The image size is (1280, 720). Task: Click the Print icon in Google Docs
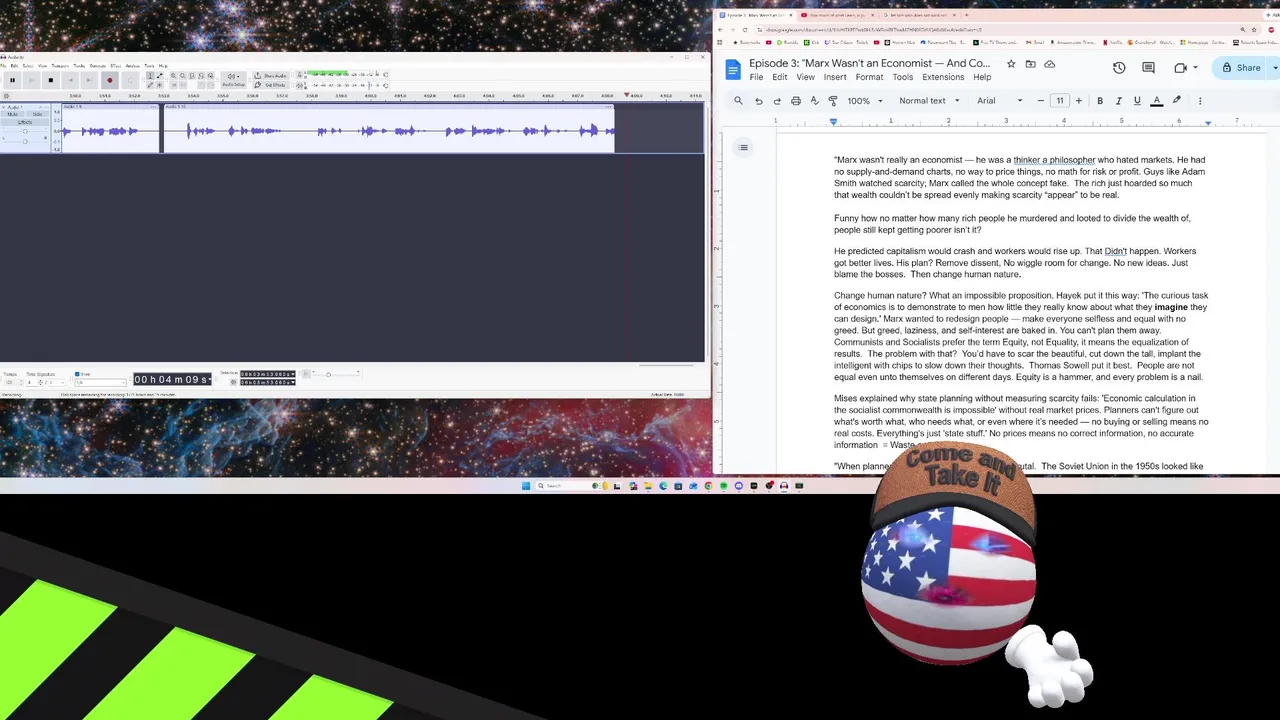point(795,100)
